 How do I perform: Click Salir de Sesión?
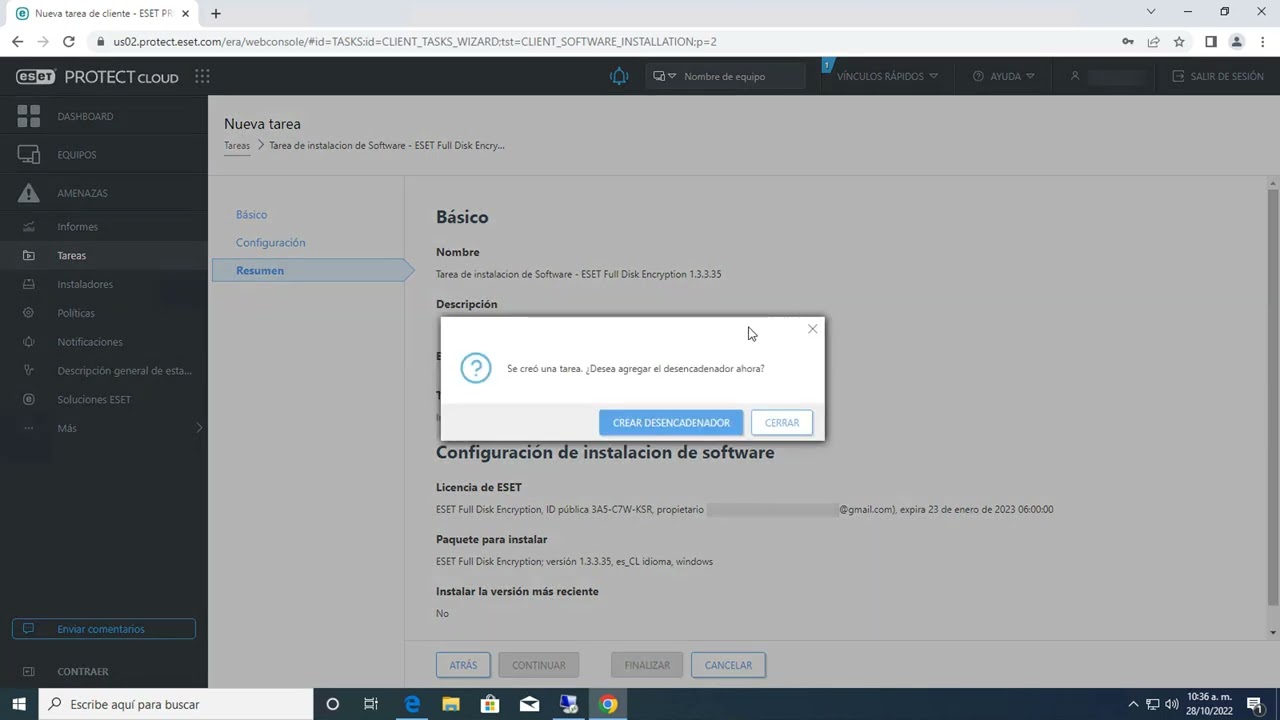pos(1218,77)
